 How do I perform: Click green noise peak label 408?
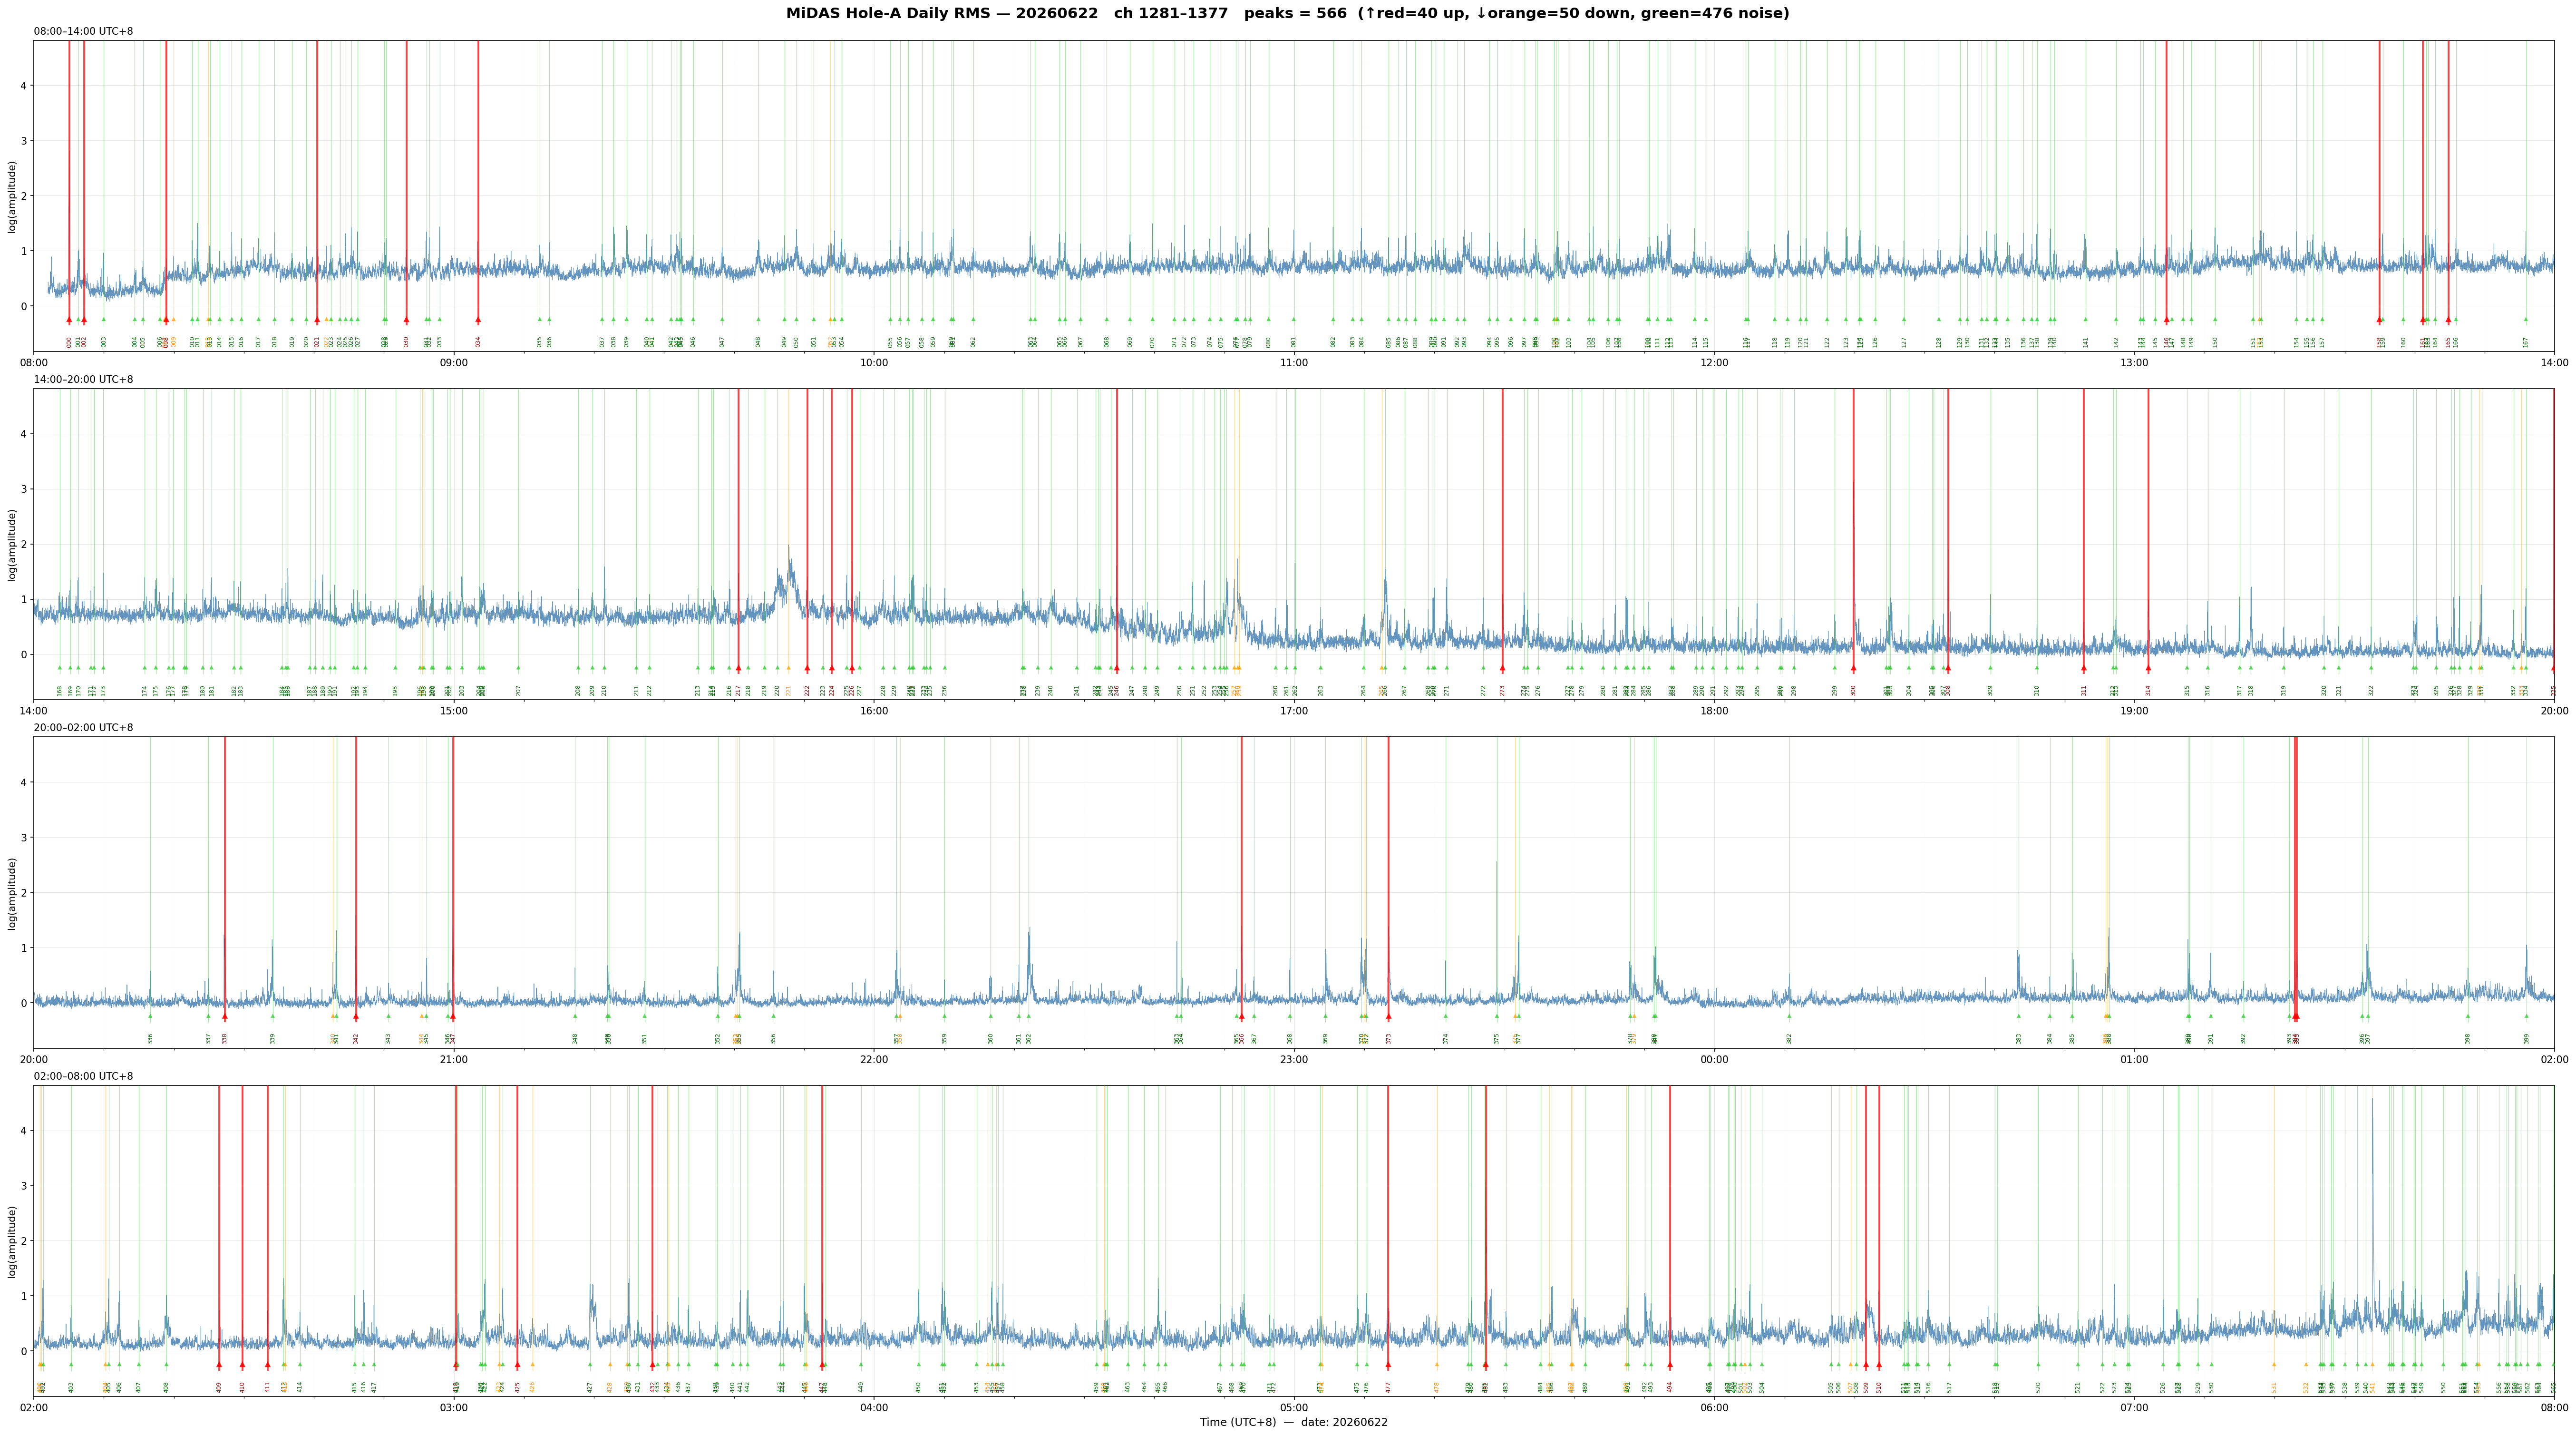point(166,1387)
